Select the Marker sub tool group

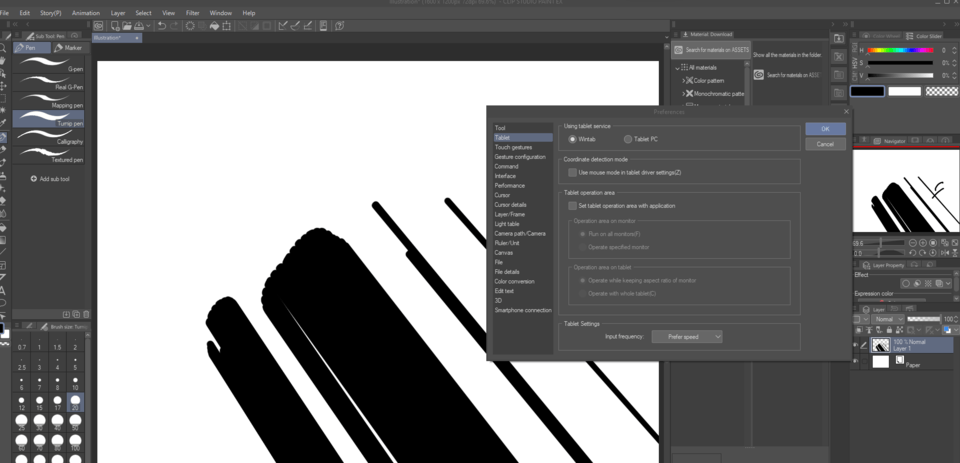(69, 47)
